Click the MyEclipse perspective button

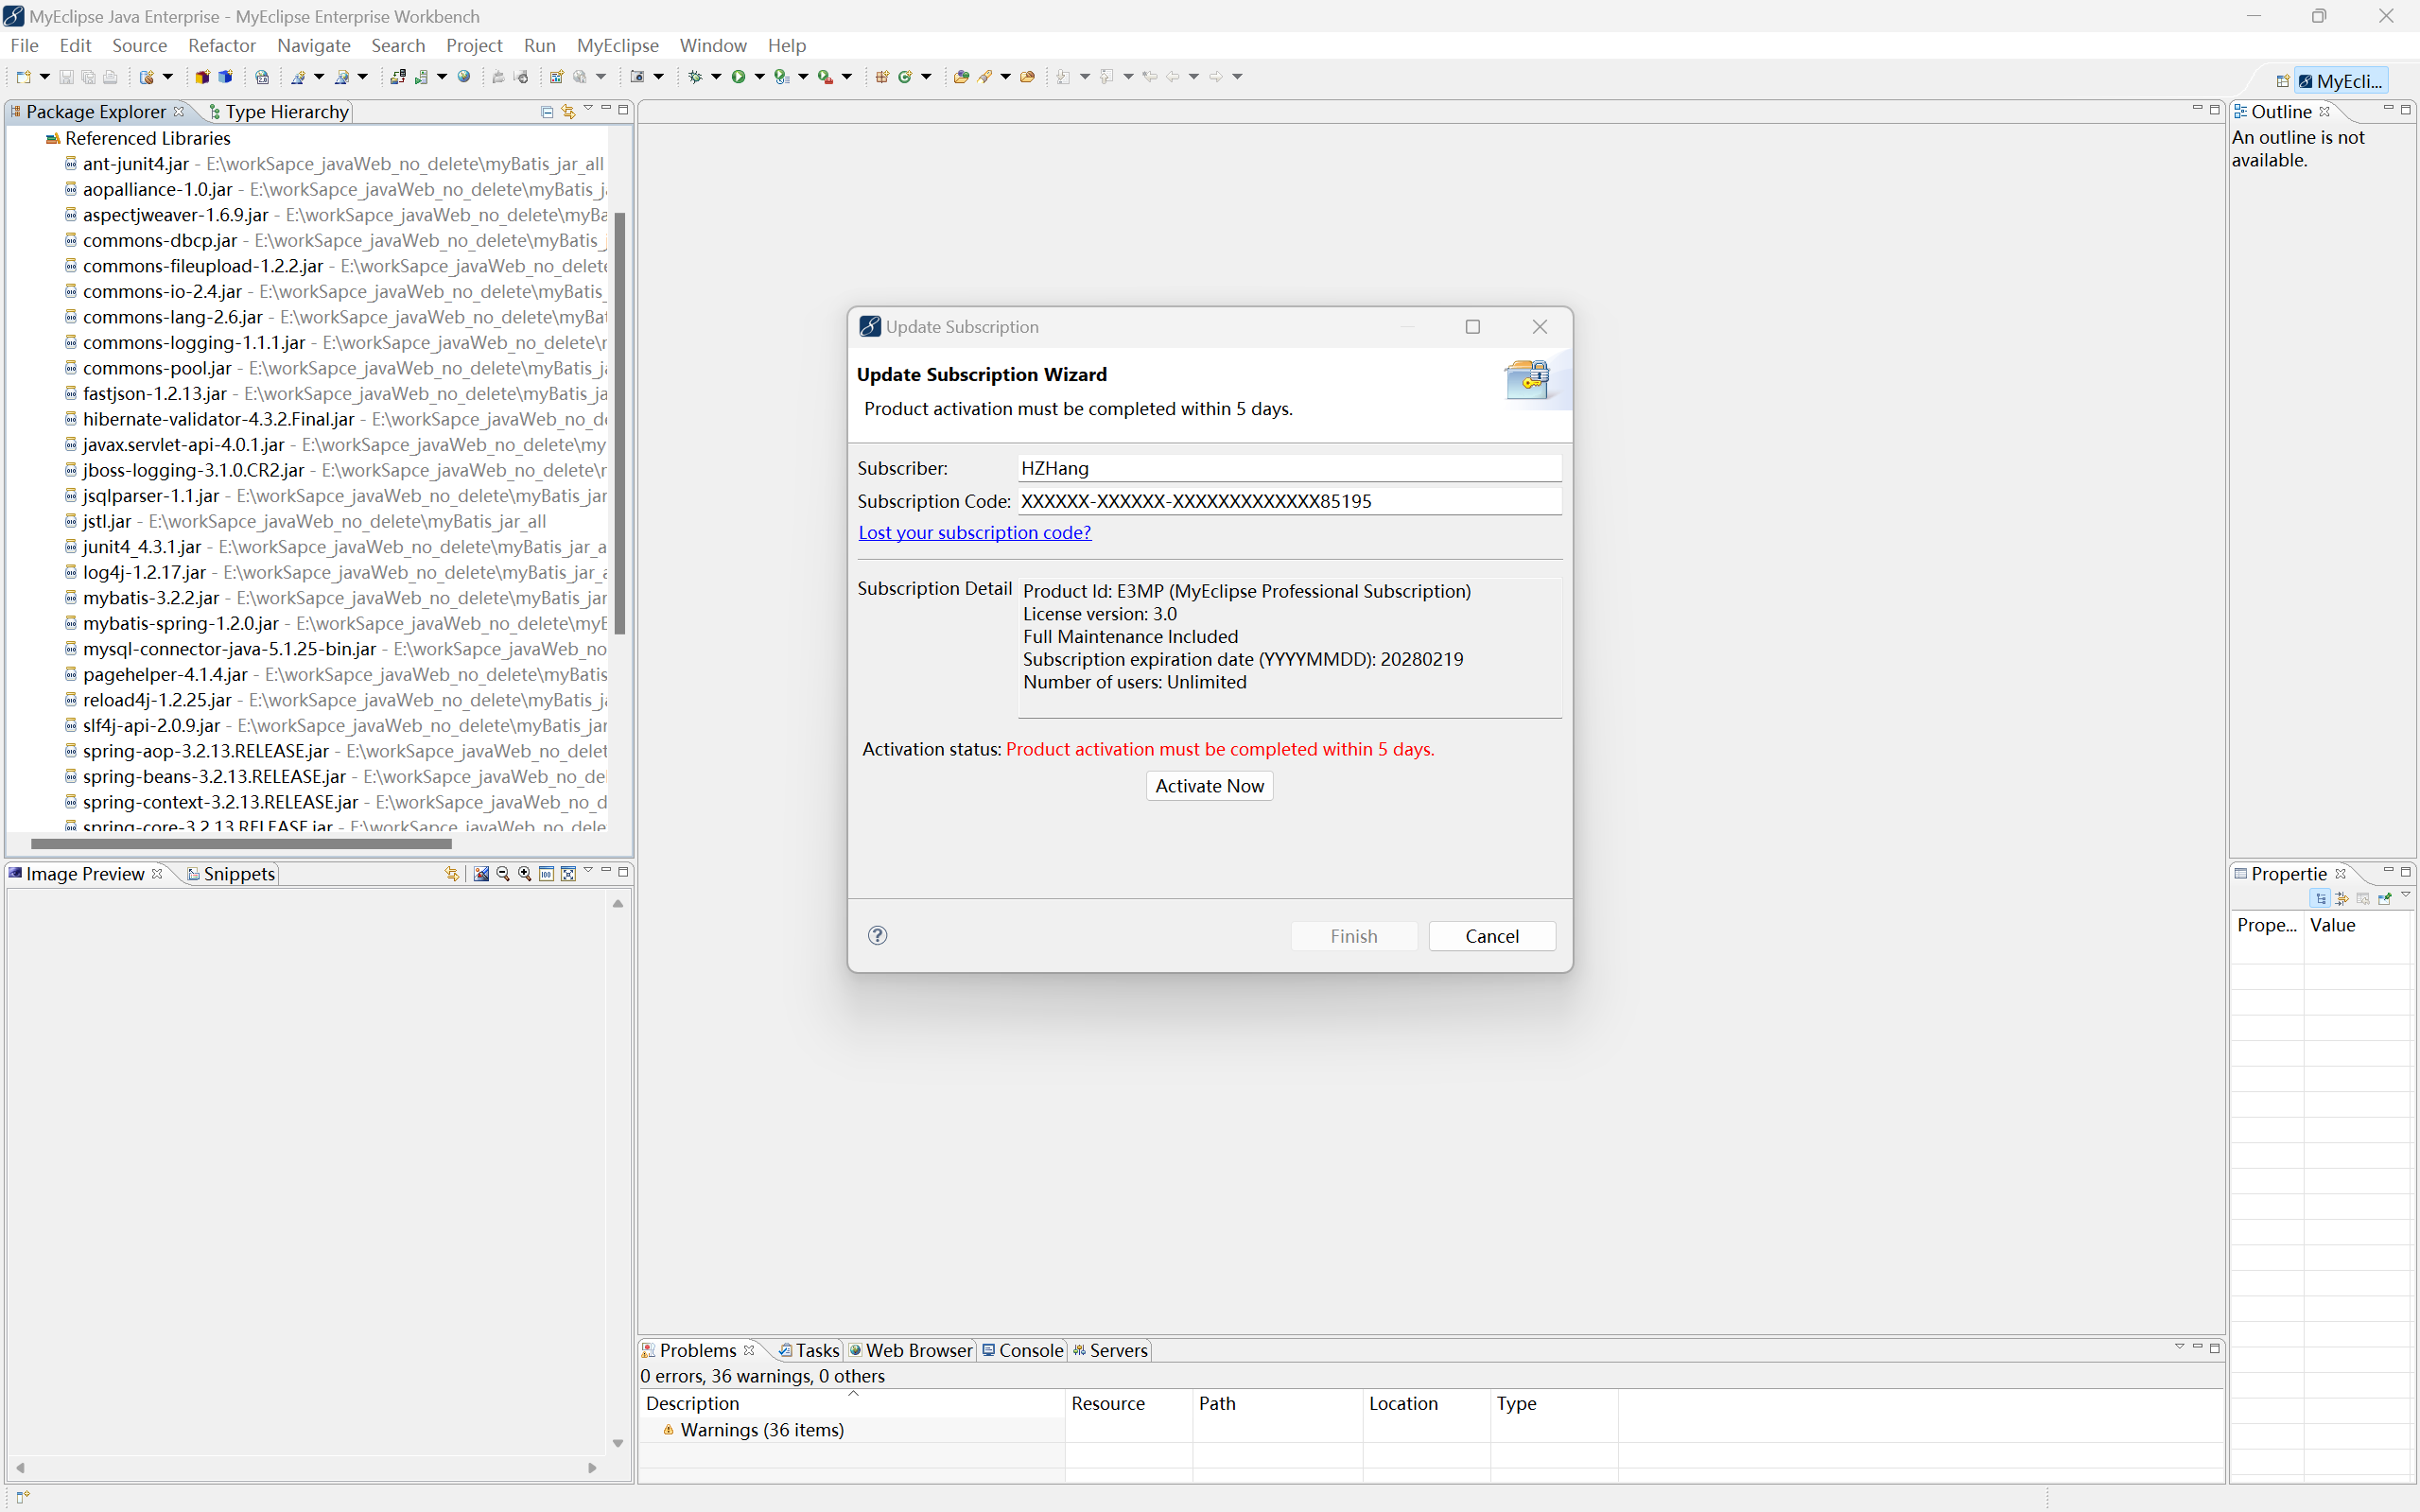pyautogui.click(x=2341, y=81)
